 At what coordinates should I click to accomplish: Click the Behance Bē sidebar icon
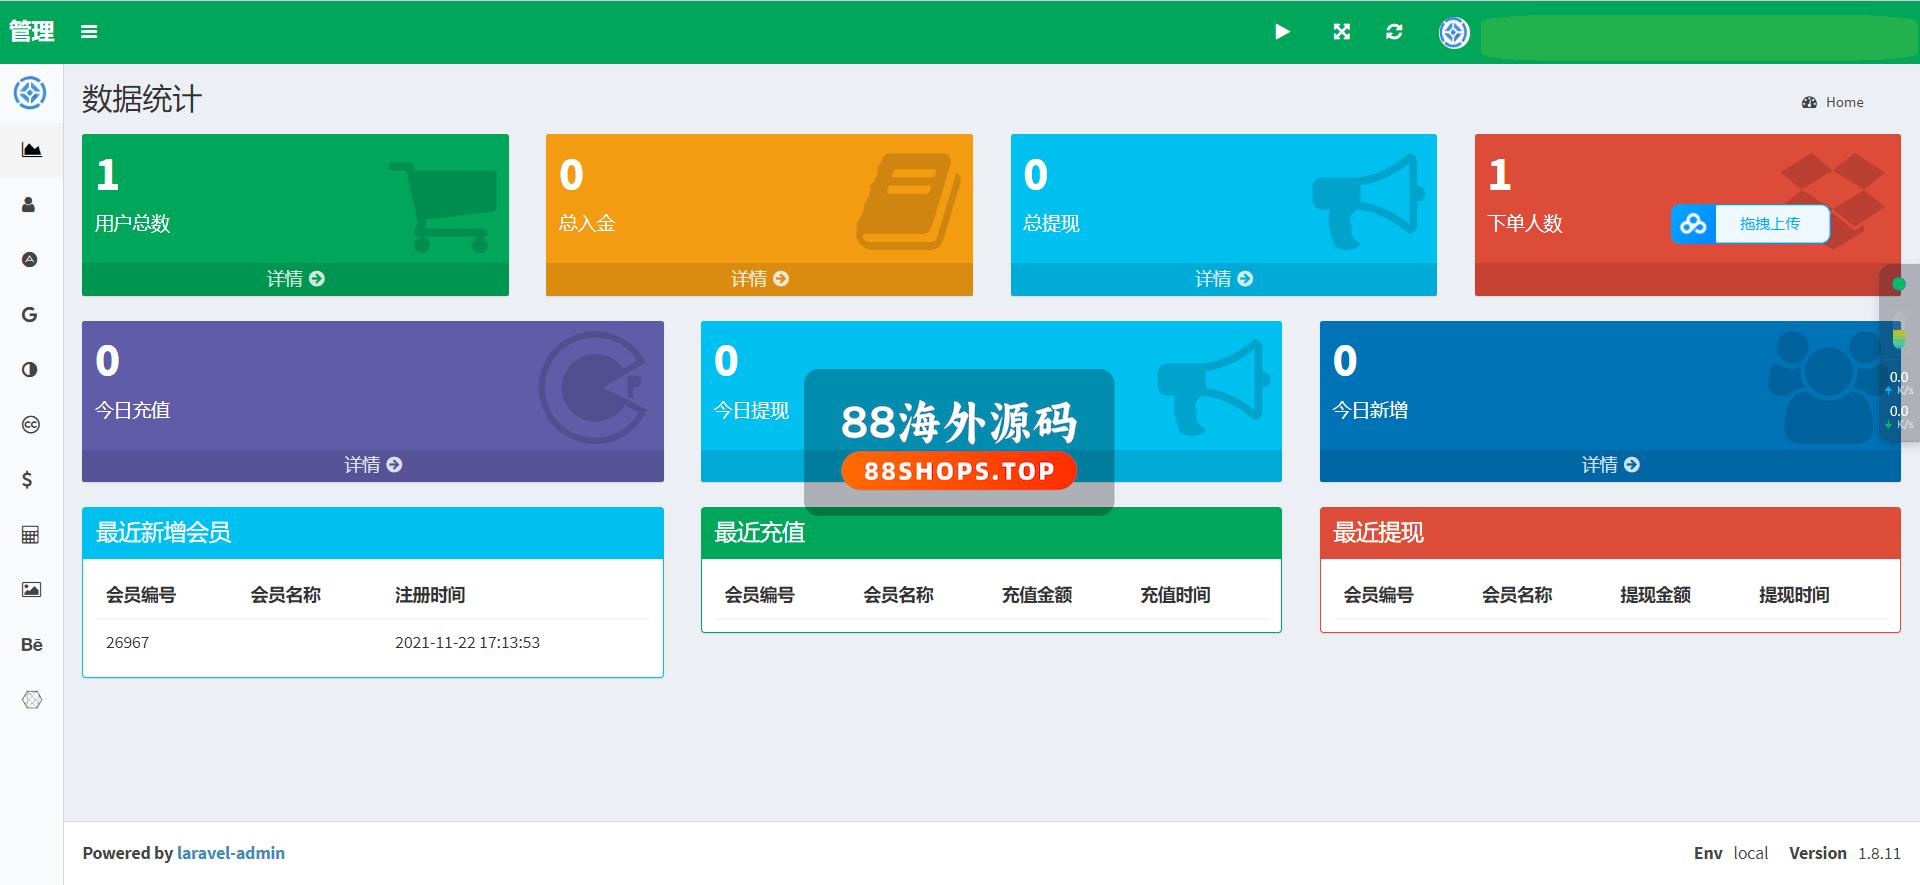31,645
